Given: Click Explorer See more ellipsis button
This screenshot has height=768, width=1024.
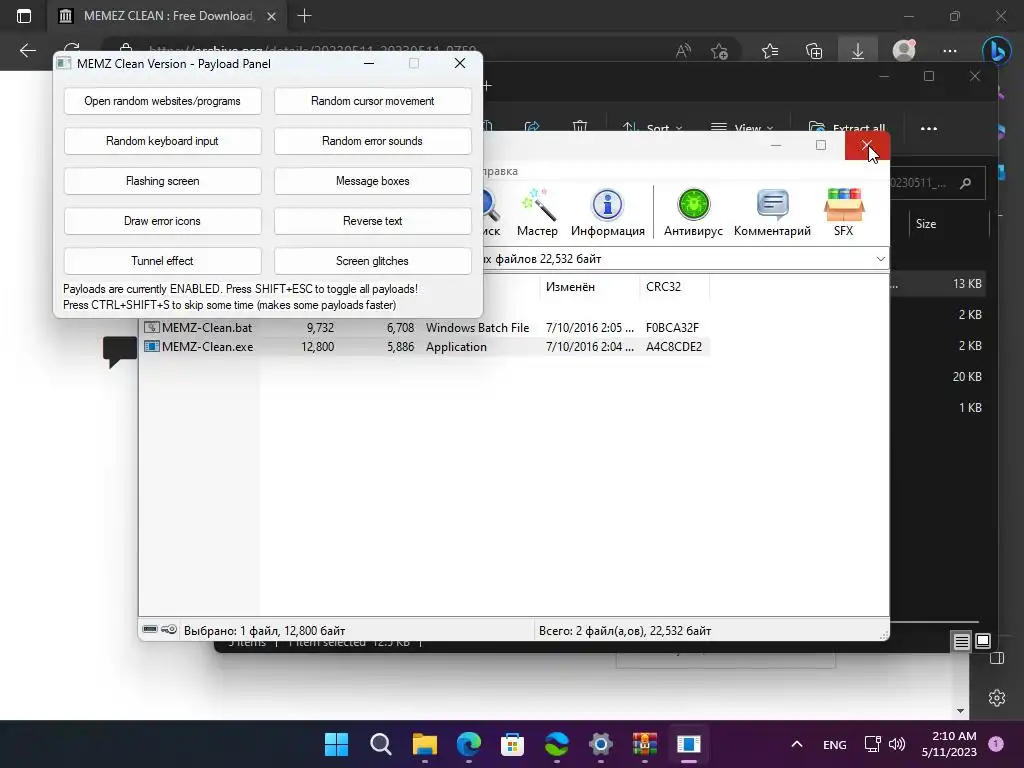Looking at the screenshot, I should (929, 129).
